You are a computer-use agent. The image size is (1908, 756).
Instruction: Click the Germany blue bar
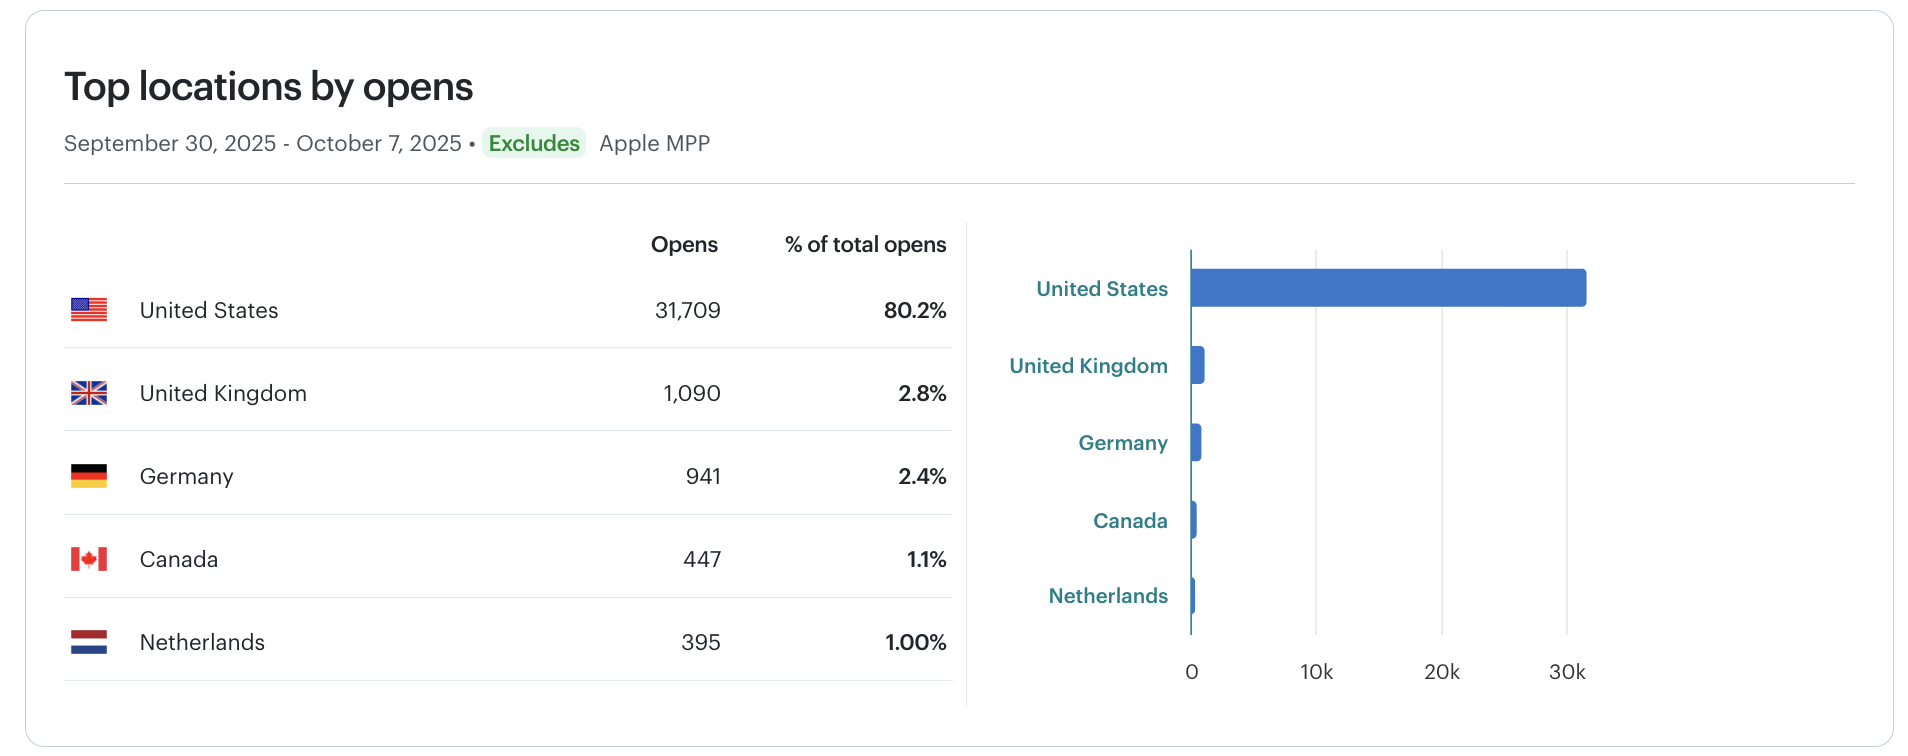point(1196,442)
